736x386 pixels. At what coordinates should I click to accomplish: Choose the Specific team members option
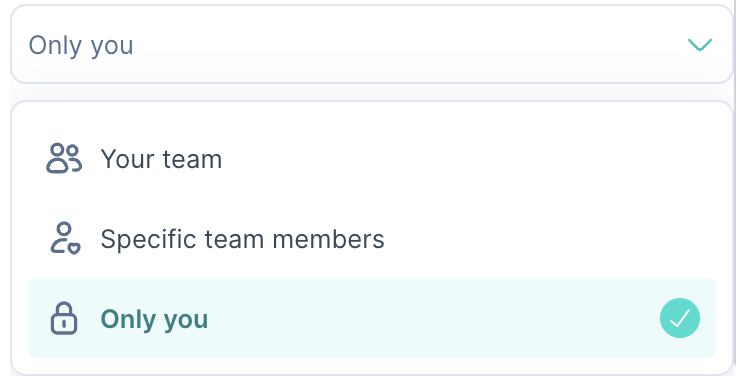click(371, 239)
